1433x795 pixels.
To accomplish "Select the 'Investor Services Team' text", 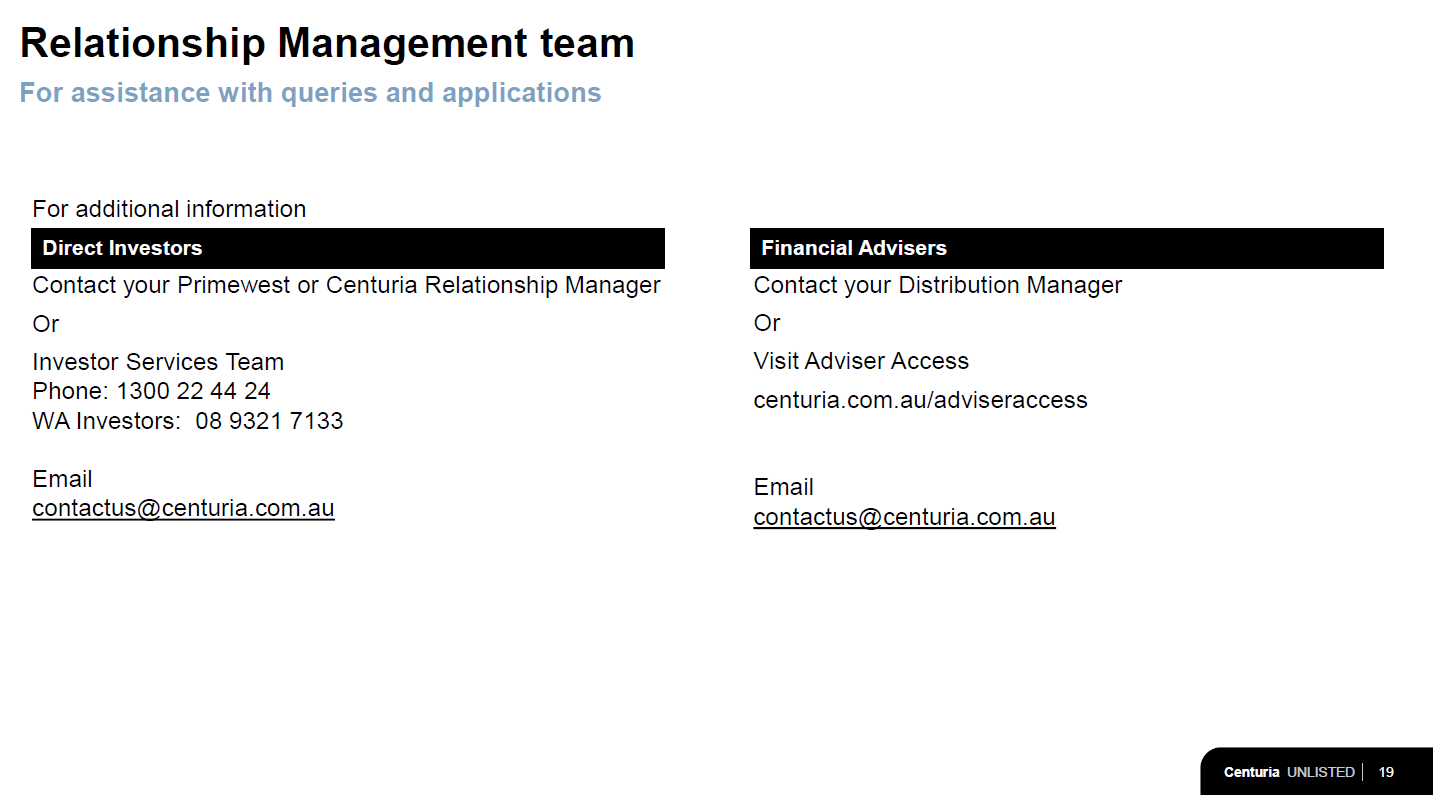I will click(x=158, y=362).
